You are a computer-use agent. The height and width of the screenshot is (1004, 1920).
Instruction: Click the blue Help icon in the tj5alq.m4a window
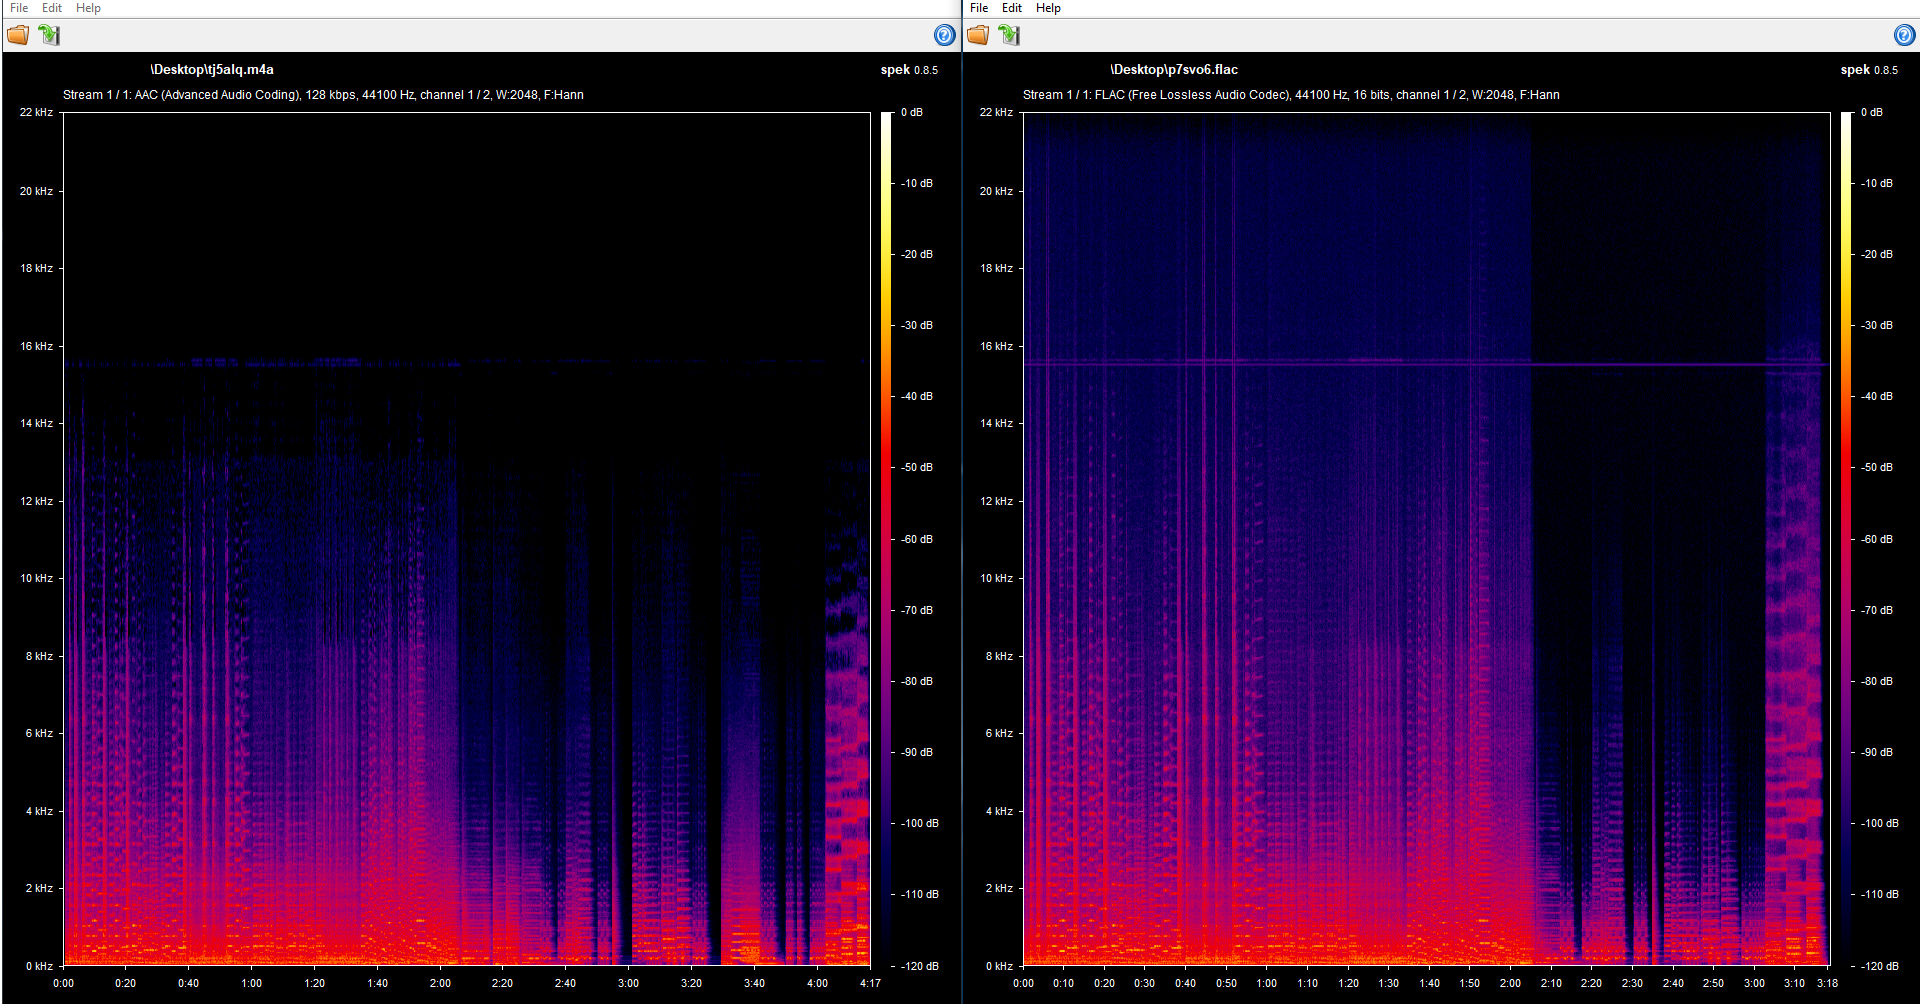(x=944, y=35)
